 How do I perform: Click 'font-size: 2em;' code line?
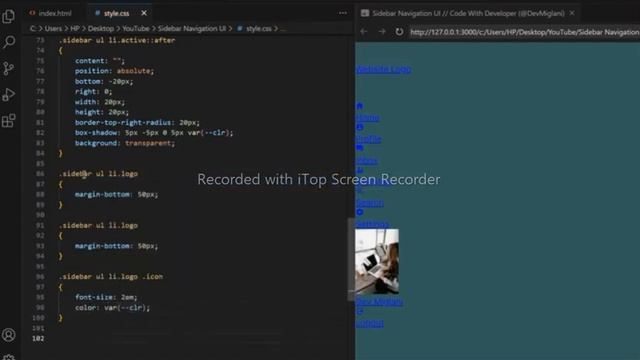[x=106, y=297]
